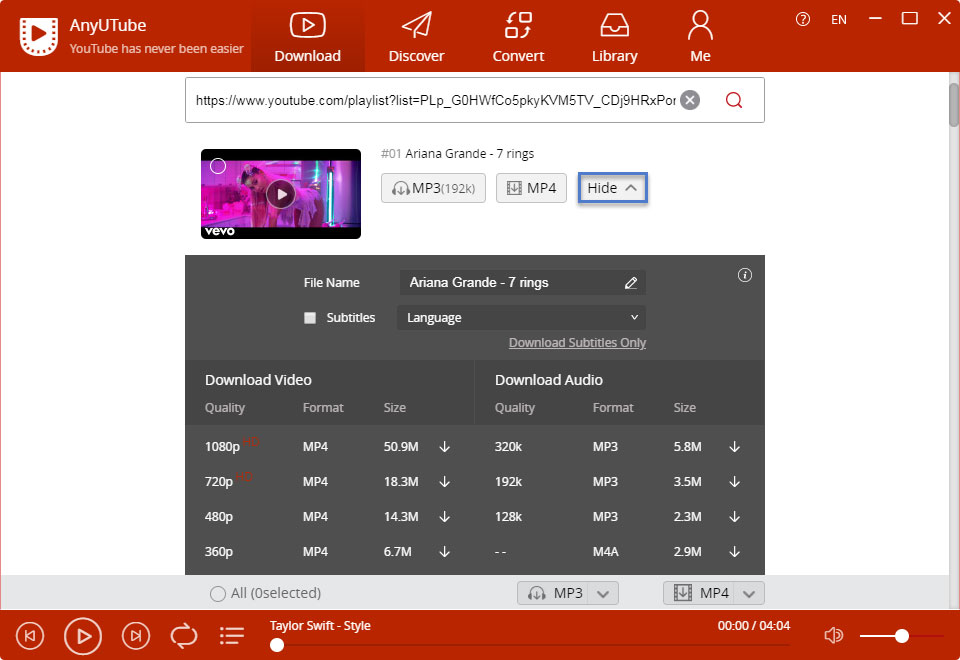960x660 pixels.
Task: Click the 320k audio quality label
Action: 508,447
